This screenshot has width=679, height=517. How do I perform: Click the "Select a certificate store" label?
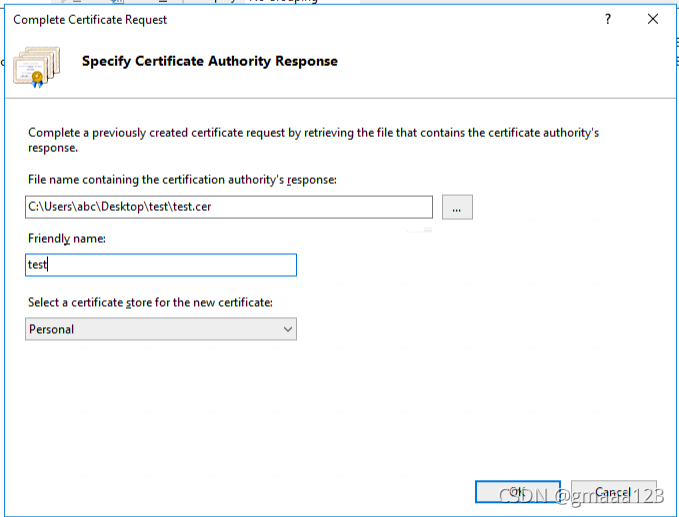[150, 302]
